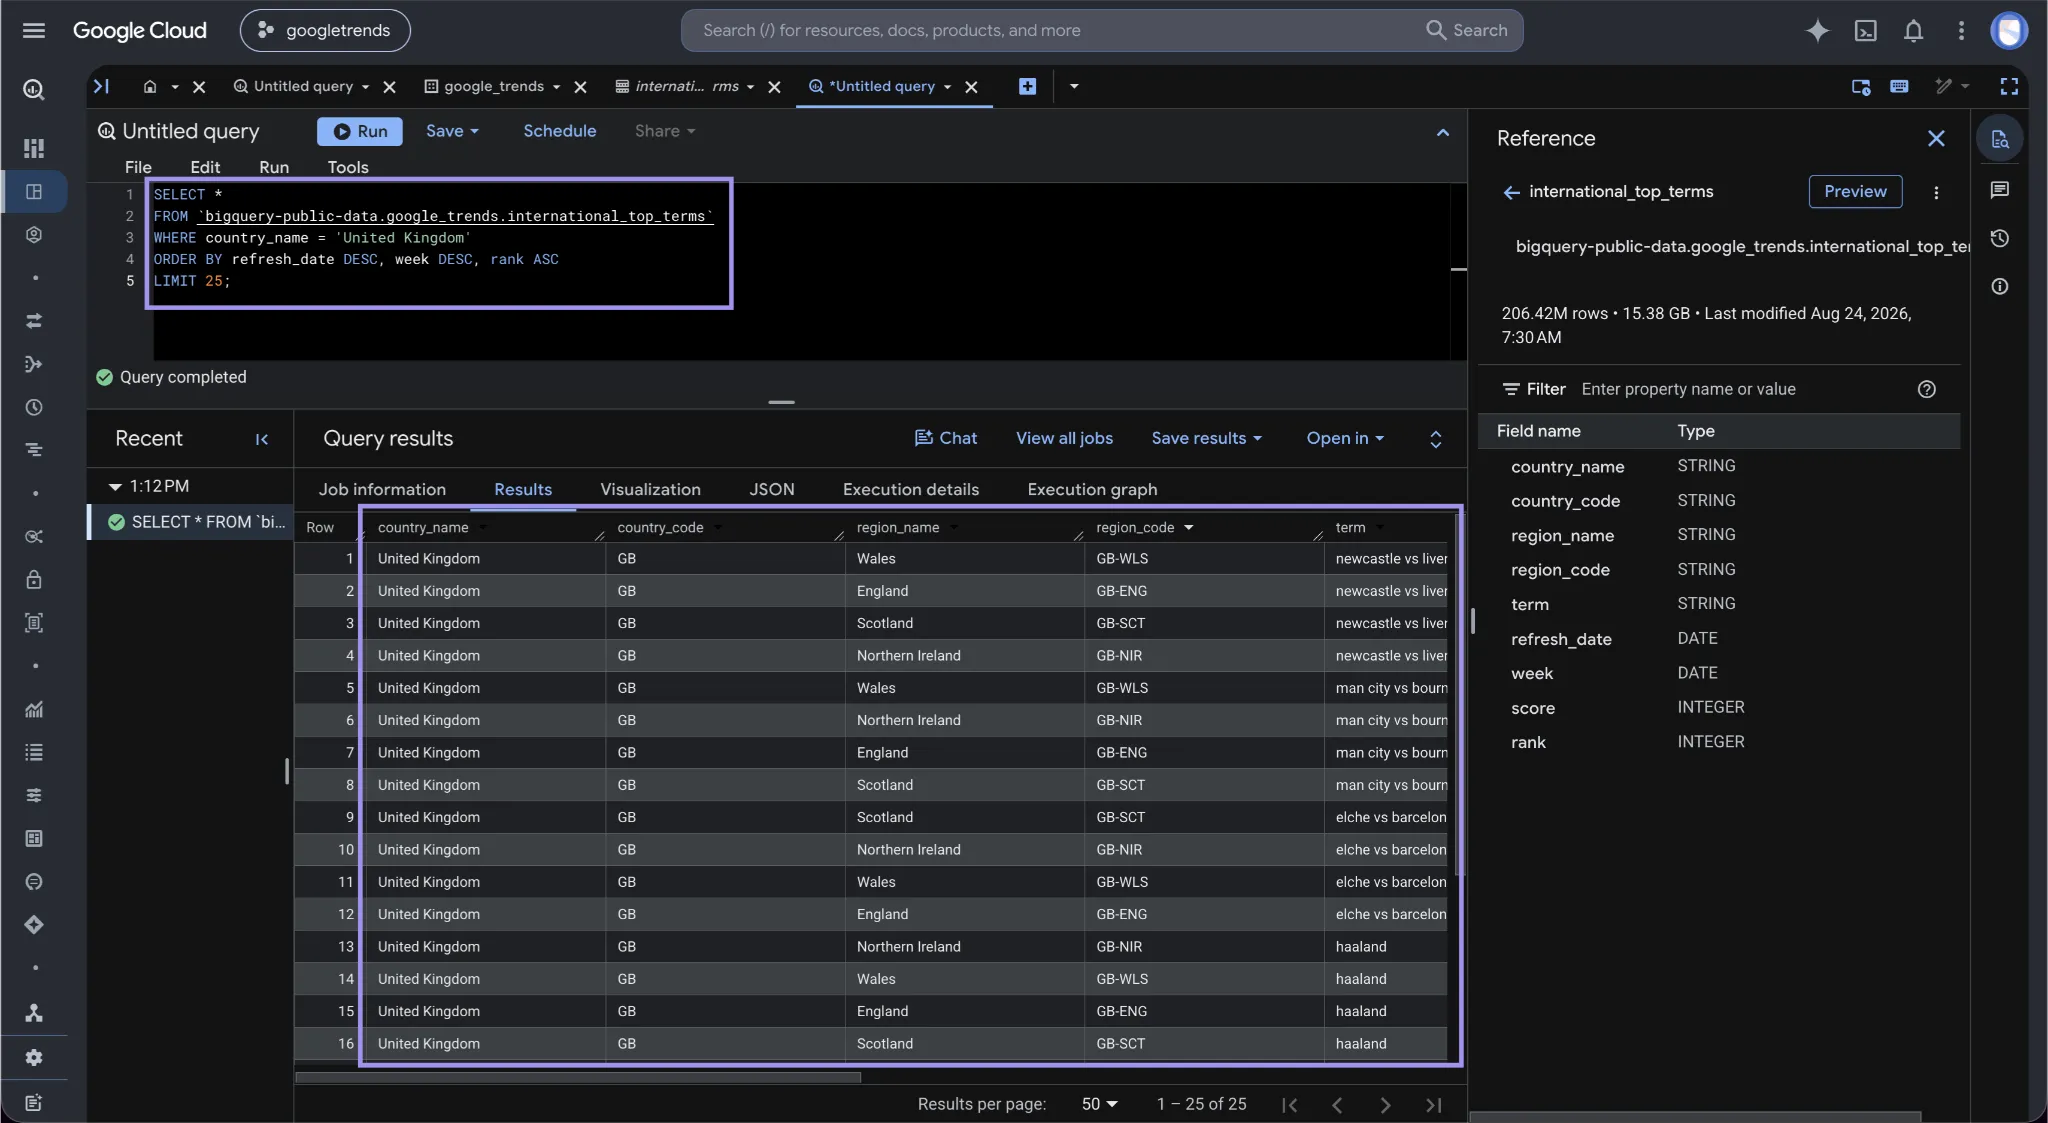
Task: Switch to the Visualization tab
Action: [650, 490]
